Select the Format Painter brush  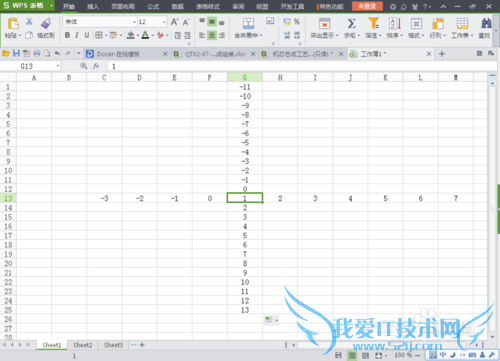46,23
